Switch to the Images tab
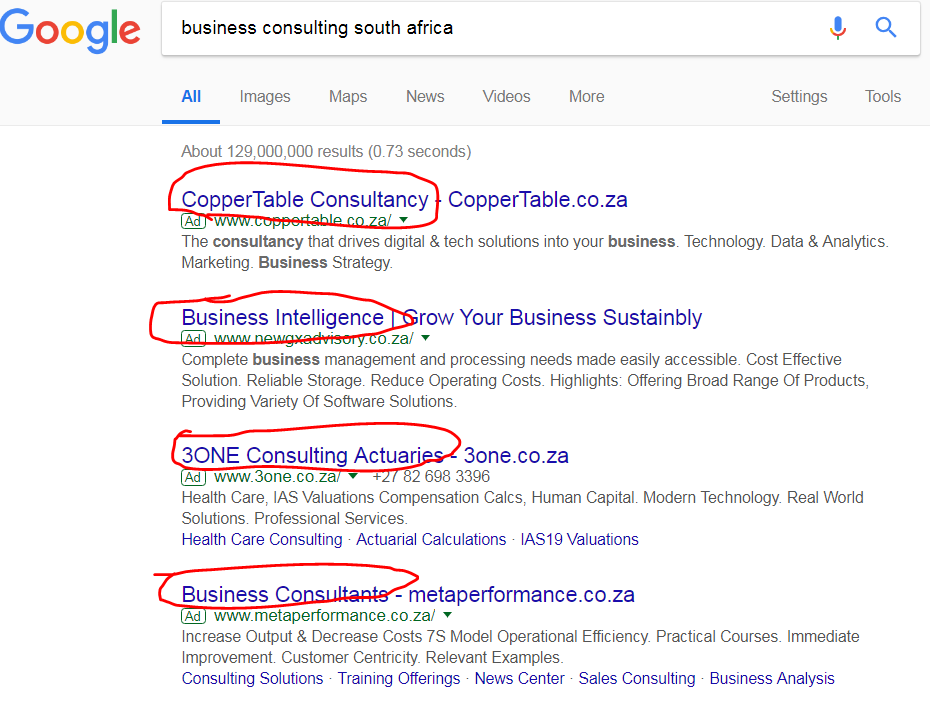 click(x=264, y=96)
